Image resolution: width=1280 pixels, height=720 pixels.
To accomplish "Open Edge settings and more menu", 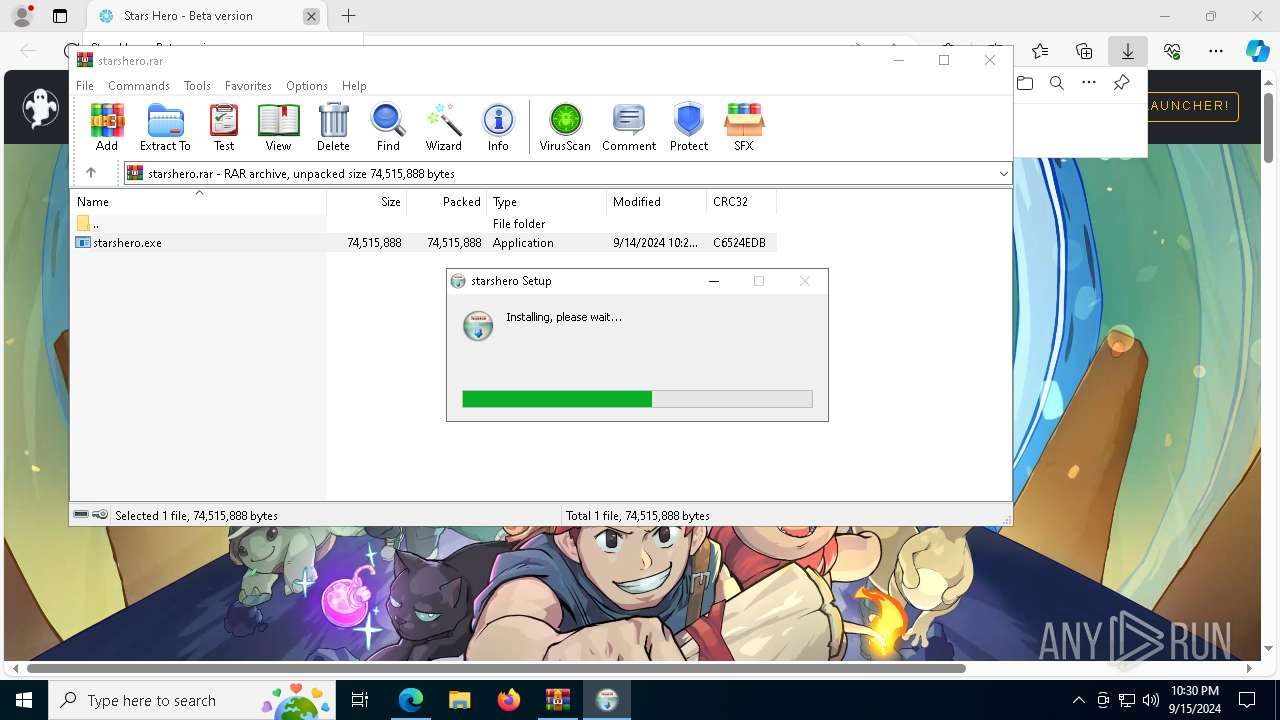I will click(x=1216, y=51).
